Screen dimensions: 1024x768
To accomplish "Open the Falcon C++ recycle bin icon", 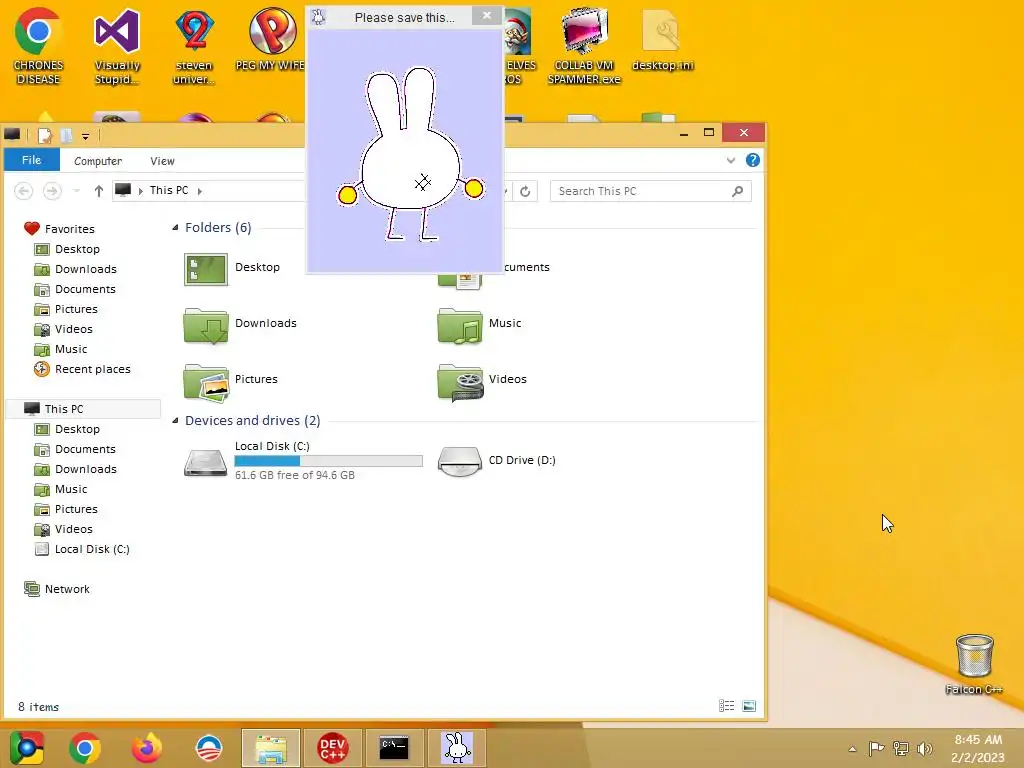I will pos(974,664).
